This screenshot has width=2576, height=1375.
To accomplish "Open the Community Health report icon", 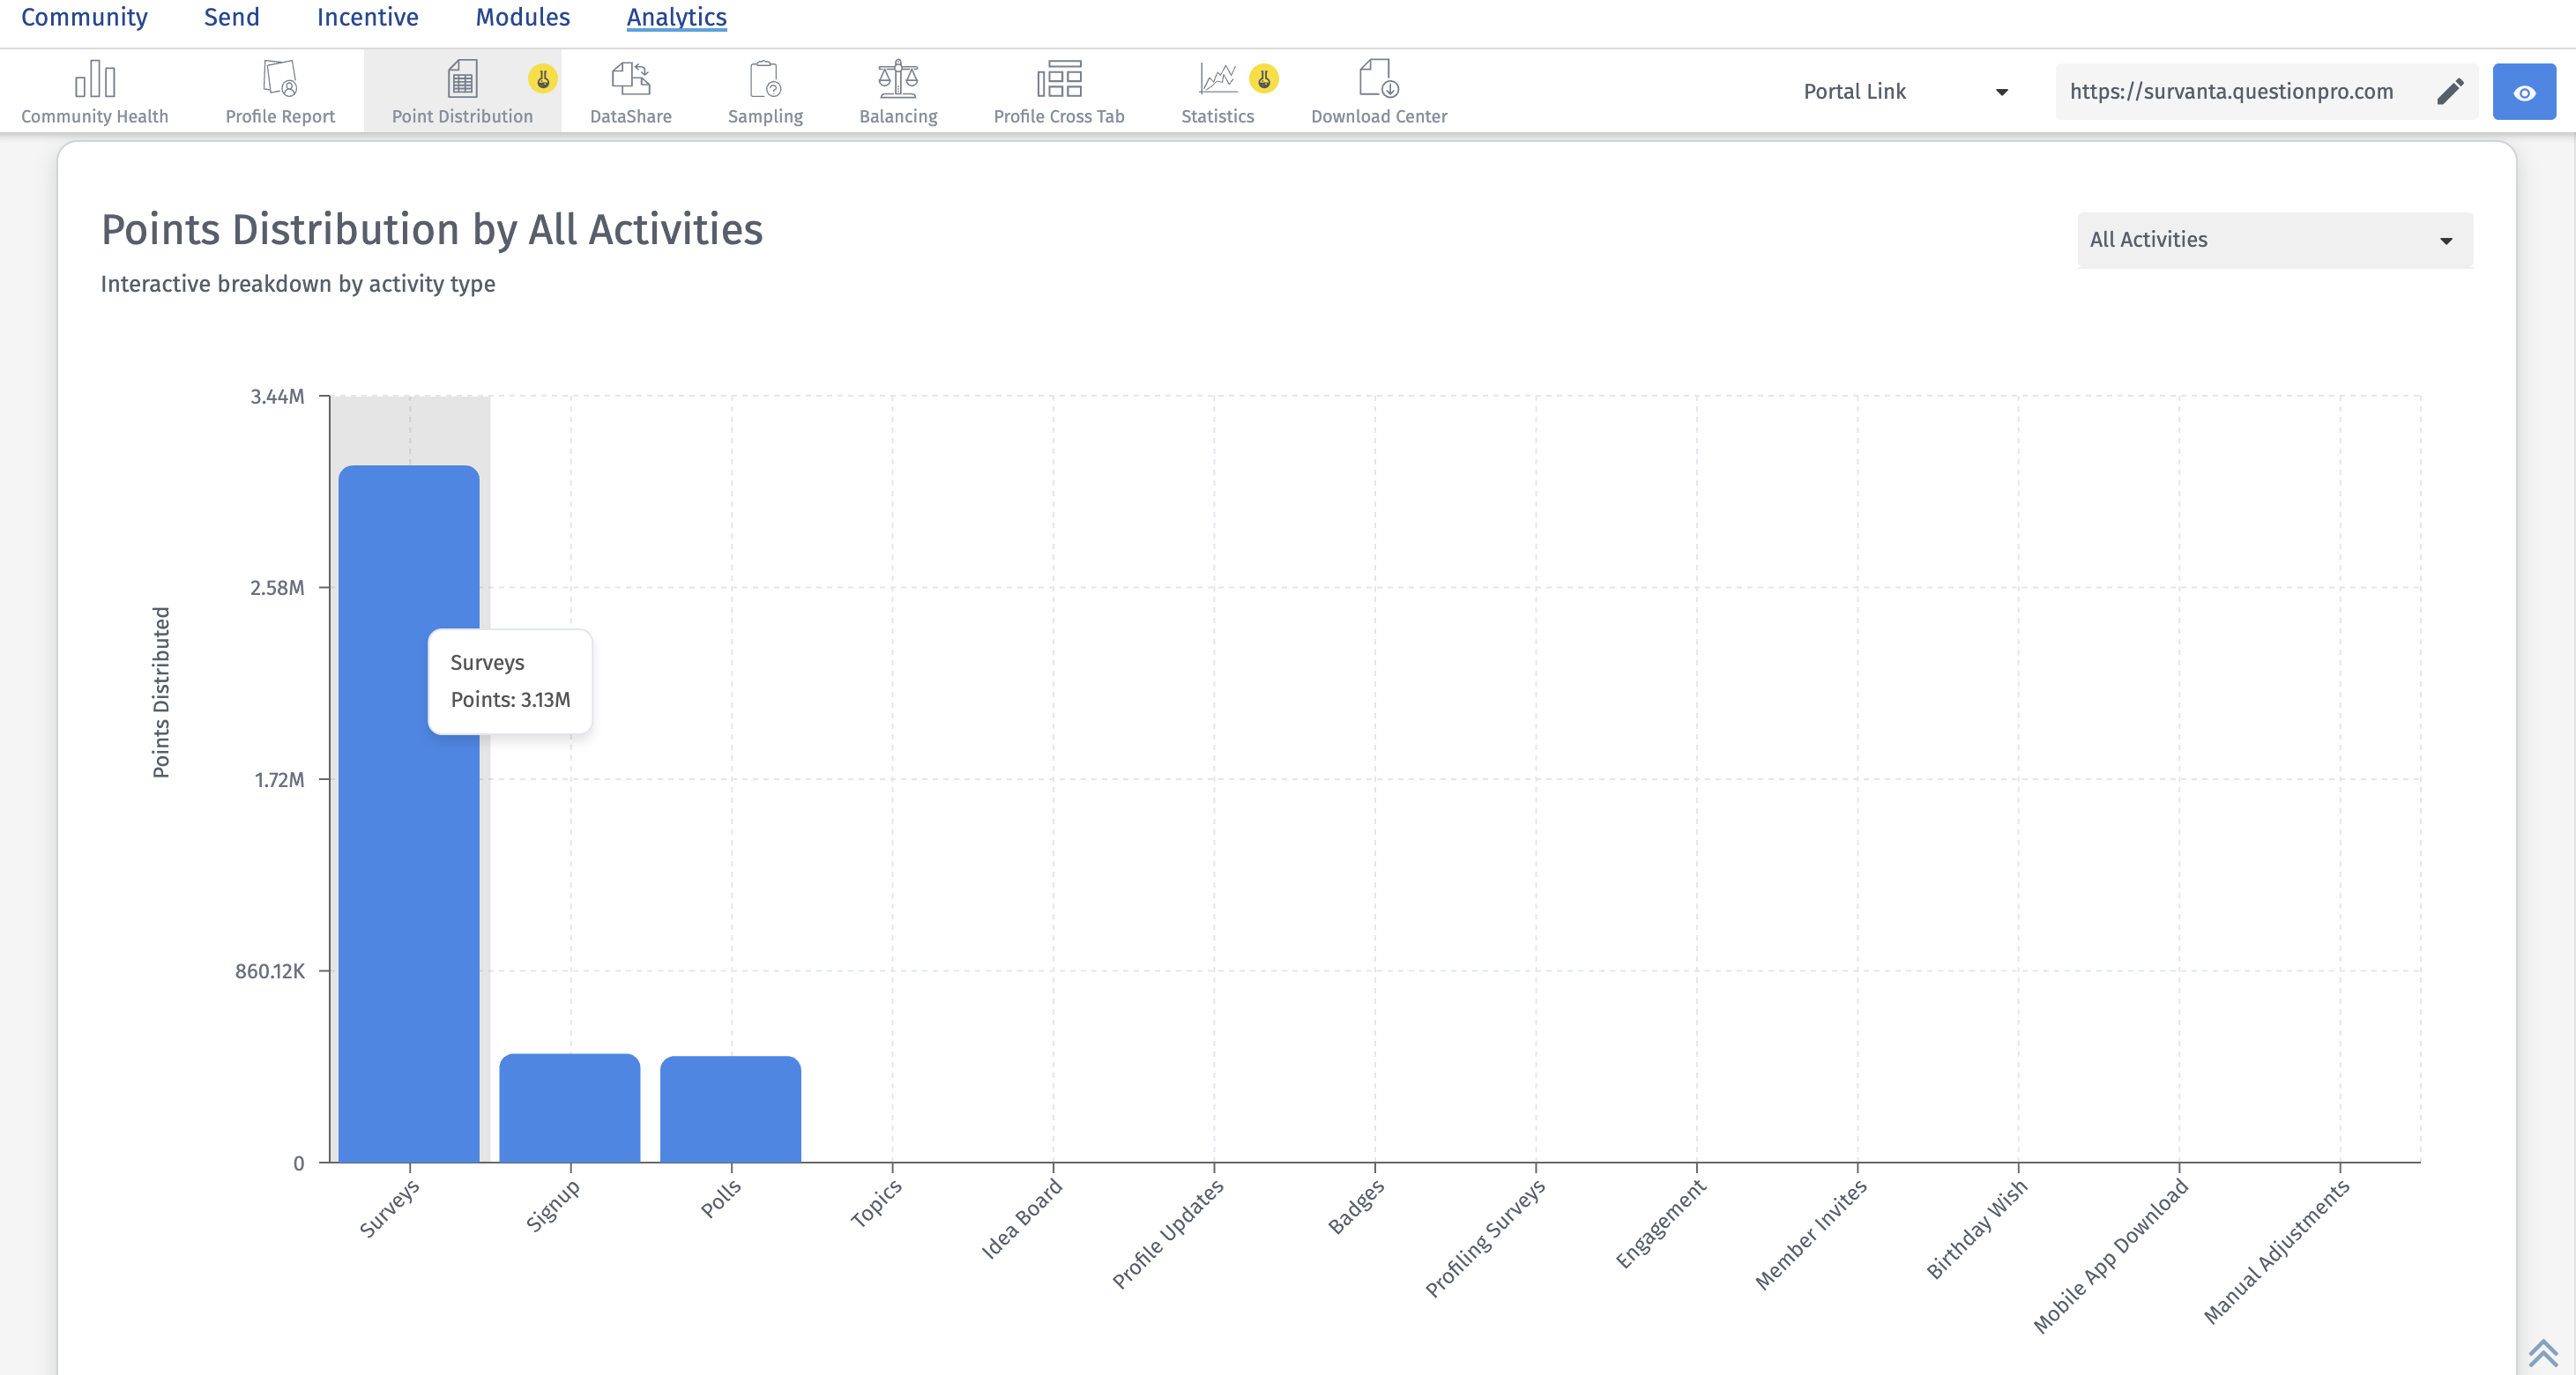I will tap(95, 78).
